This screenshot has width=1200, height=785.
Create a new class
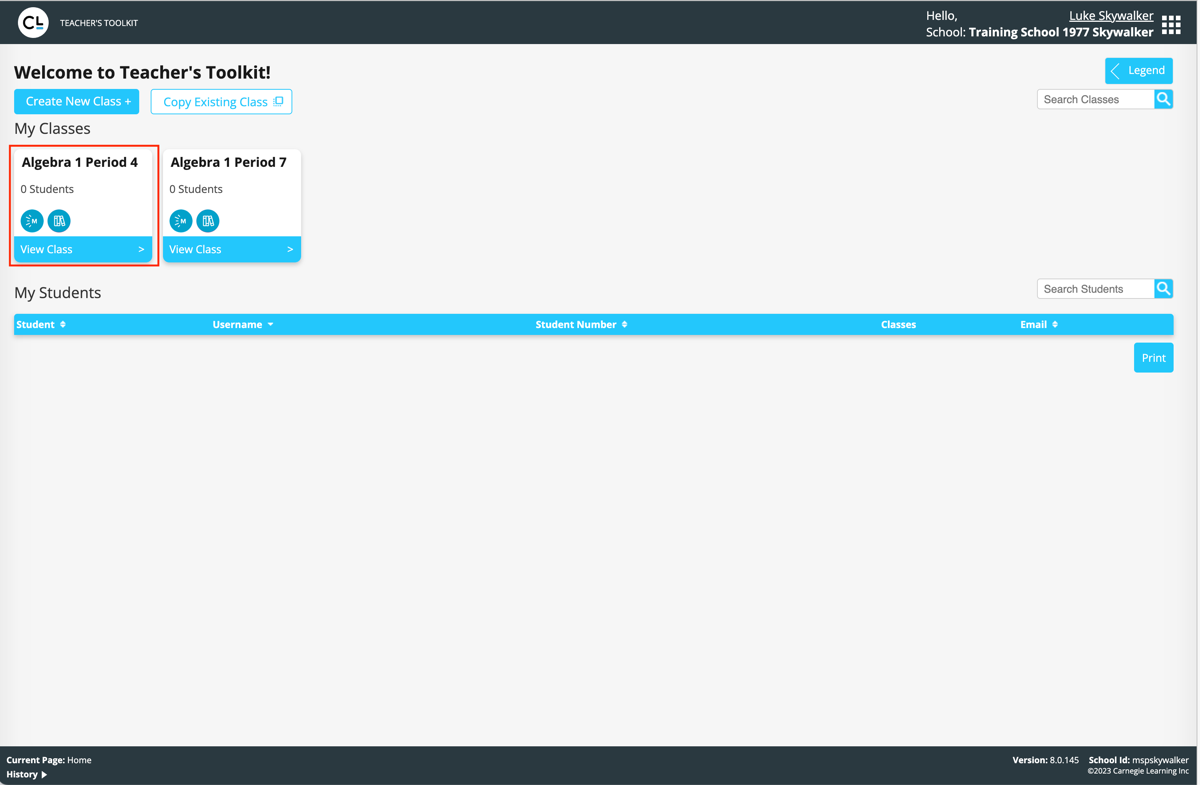click(77, 101)
